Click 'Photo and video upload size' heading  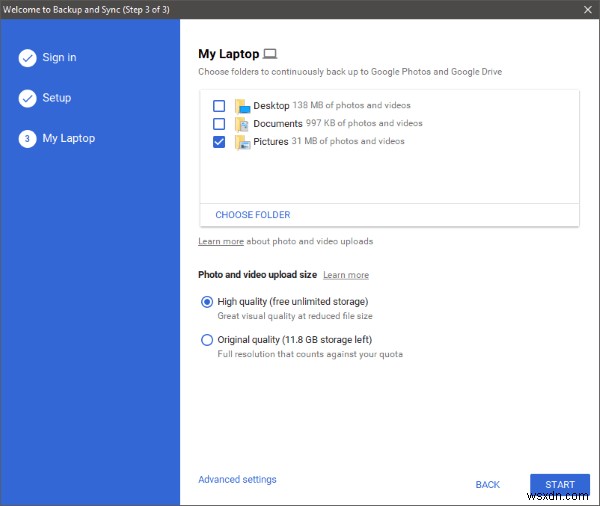tap(258, 275)
